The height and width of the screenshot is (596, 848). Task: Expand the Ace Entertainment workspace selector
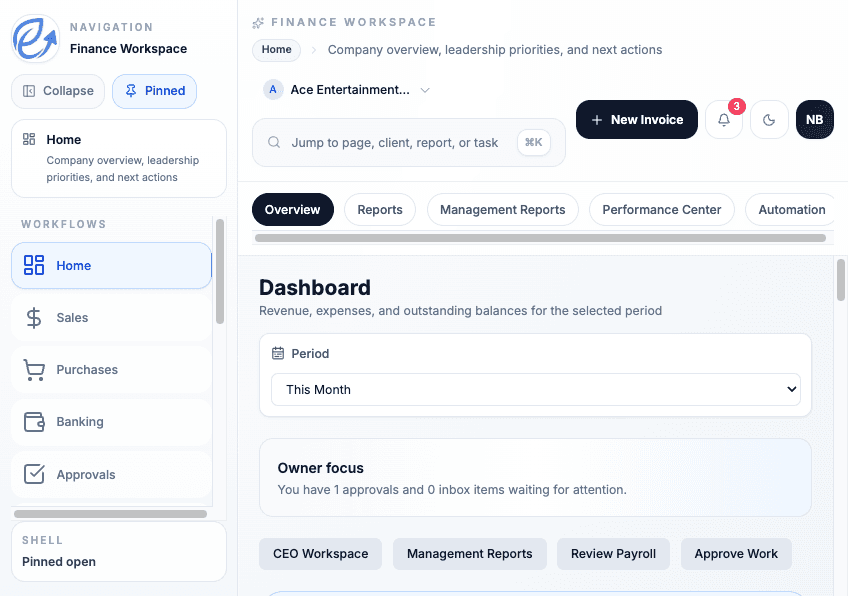425,89
